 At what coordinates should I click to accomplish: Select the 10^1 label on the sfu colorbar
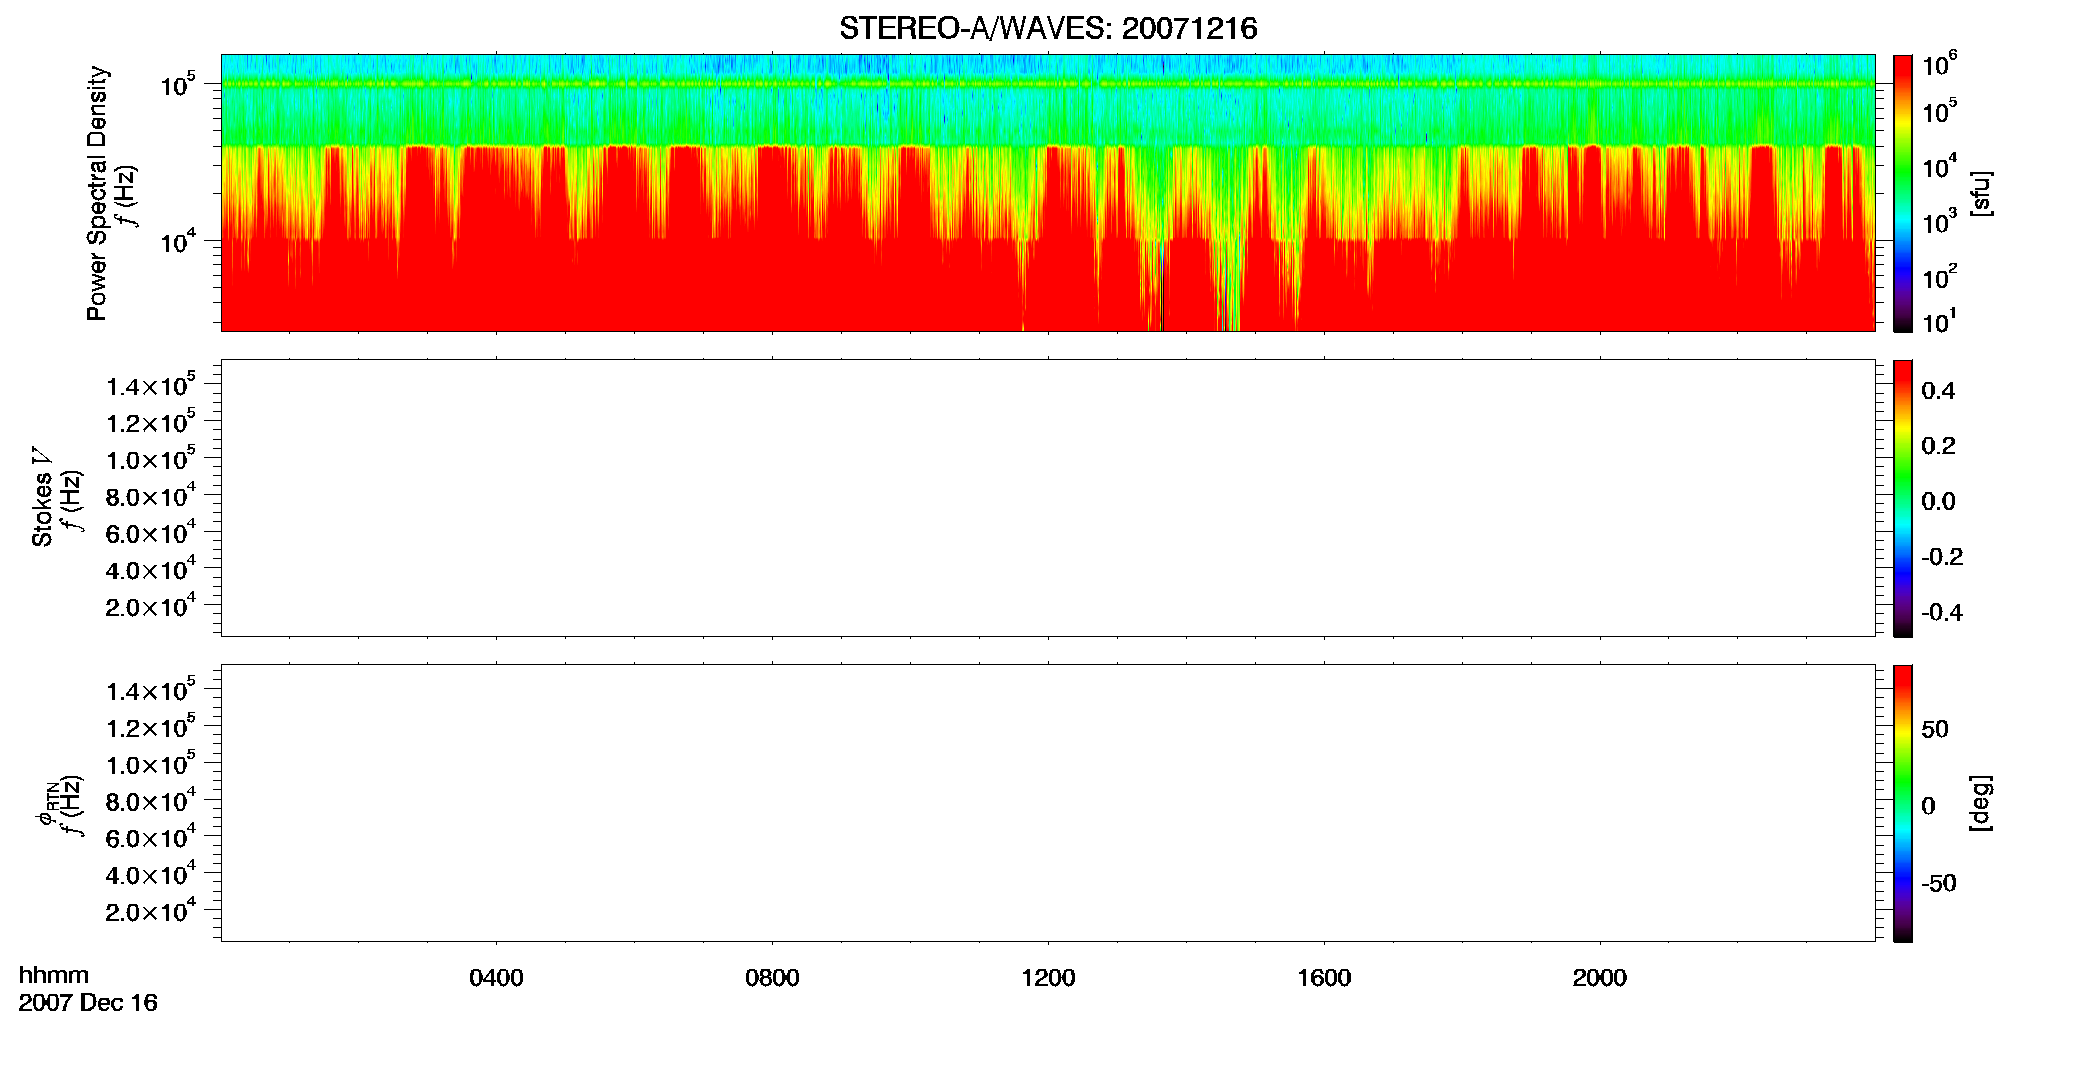pyautogui.click(x=1940, y=322)
